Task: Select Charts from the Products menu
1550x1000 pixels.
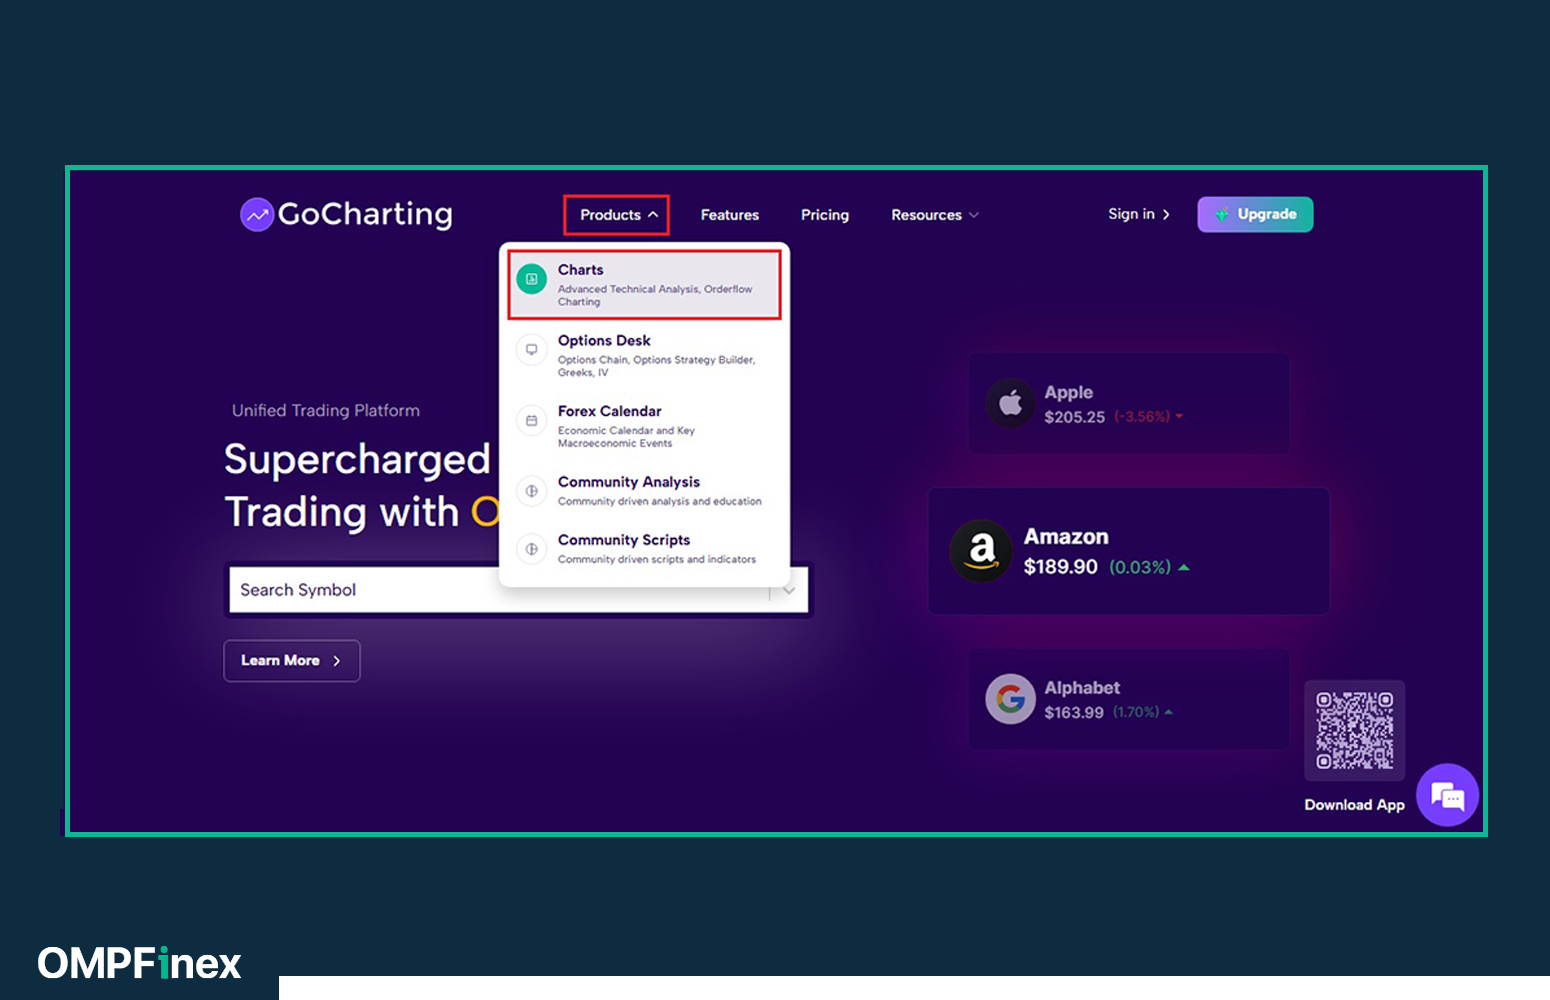Action: pos(644,285)
